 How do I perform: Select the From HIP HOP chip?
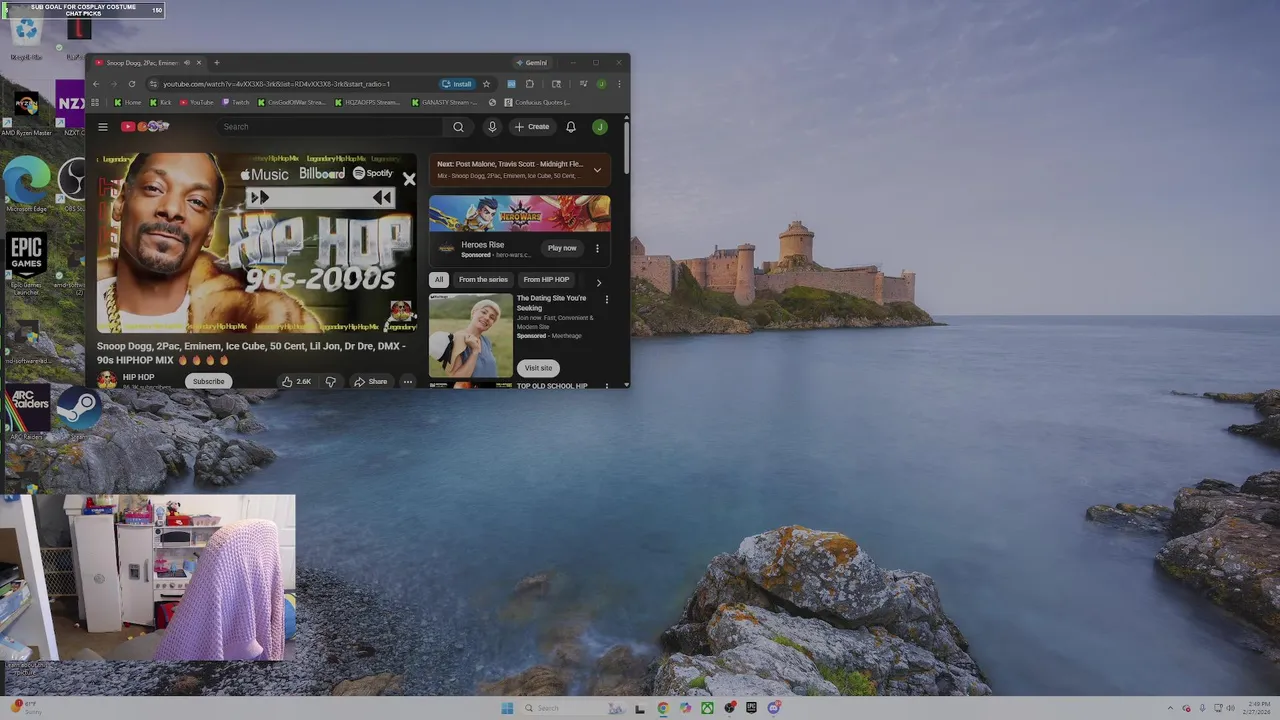pyautogui.click(x=546, y=280)
